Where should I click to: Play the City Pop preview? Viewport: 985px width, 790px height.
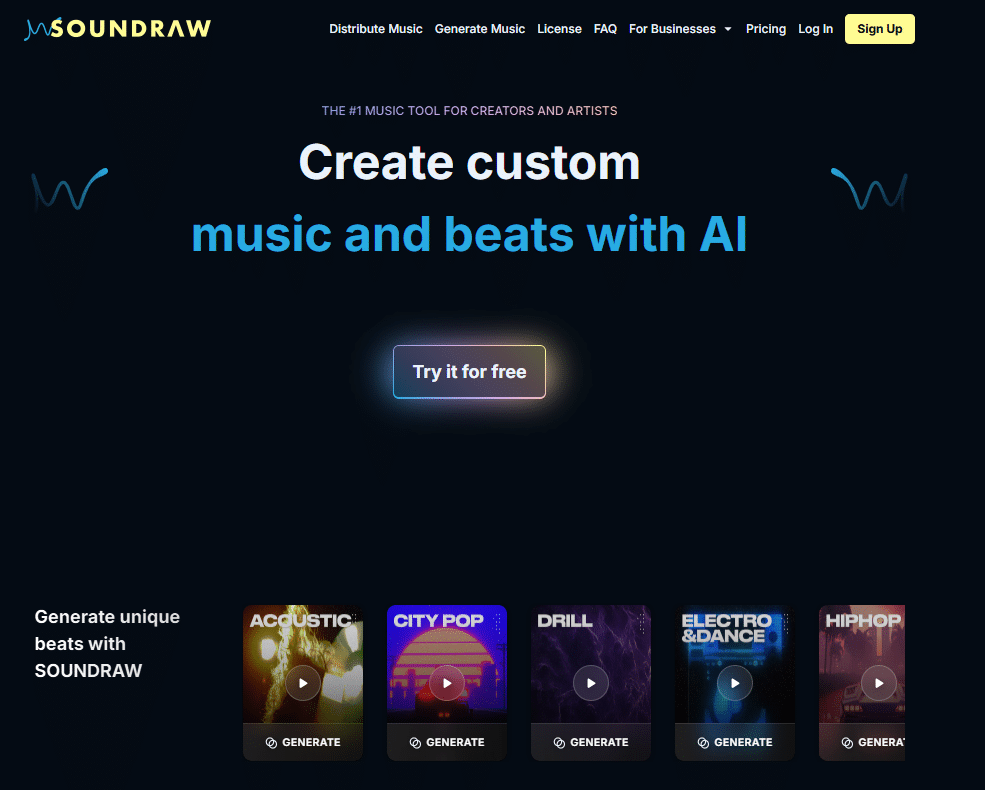pyautogui.click(x=447, y=683)
